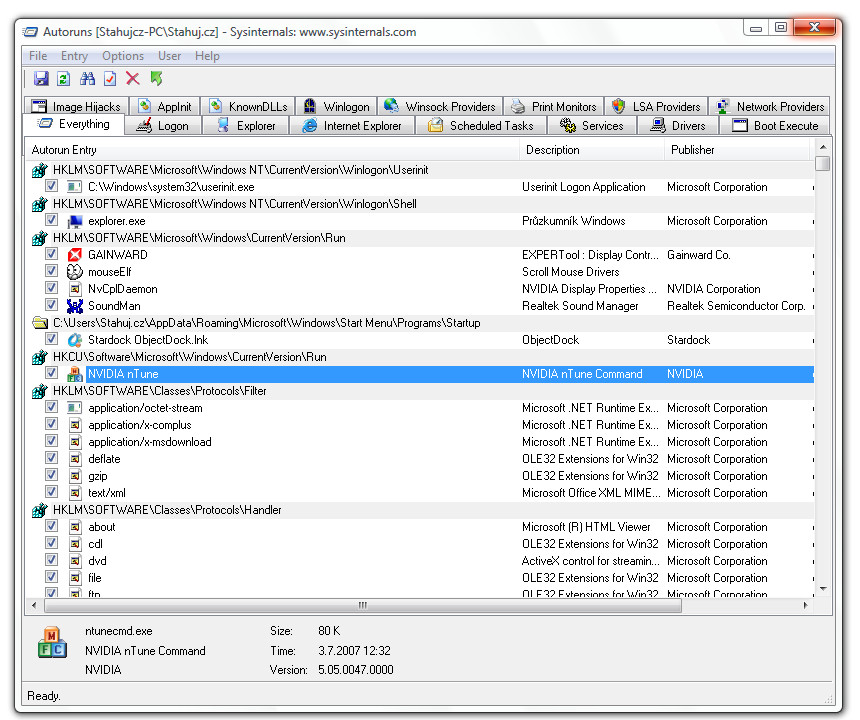The width and height of the screenshot is (860, 720).
Task: Click the SoundMan entry icon
Action: pyautogui.click(x=75, y=306)
